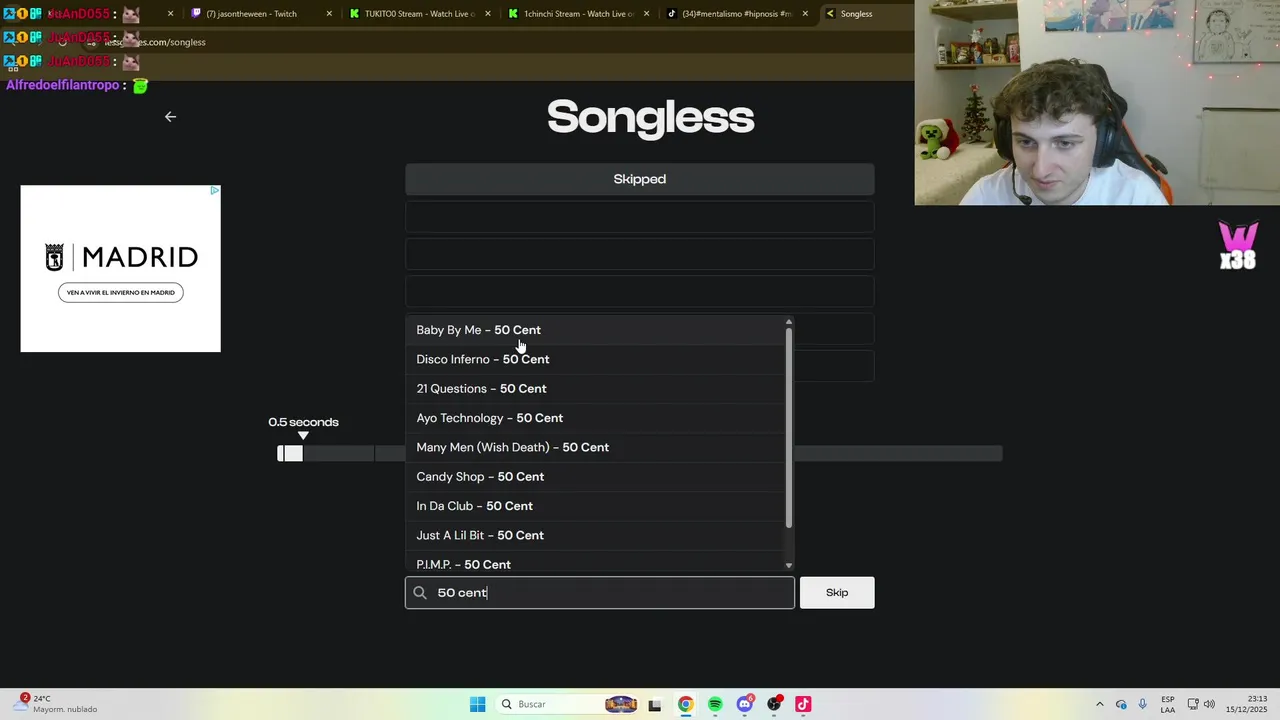Close the jasontheween Twitch tab
This screenshot has width=1280, height=720.
pyautogui.click(x=329, y=14)
